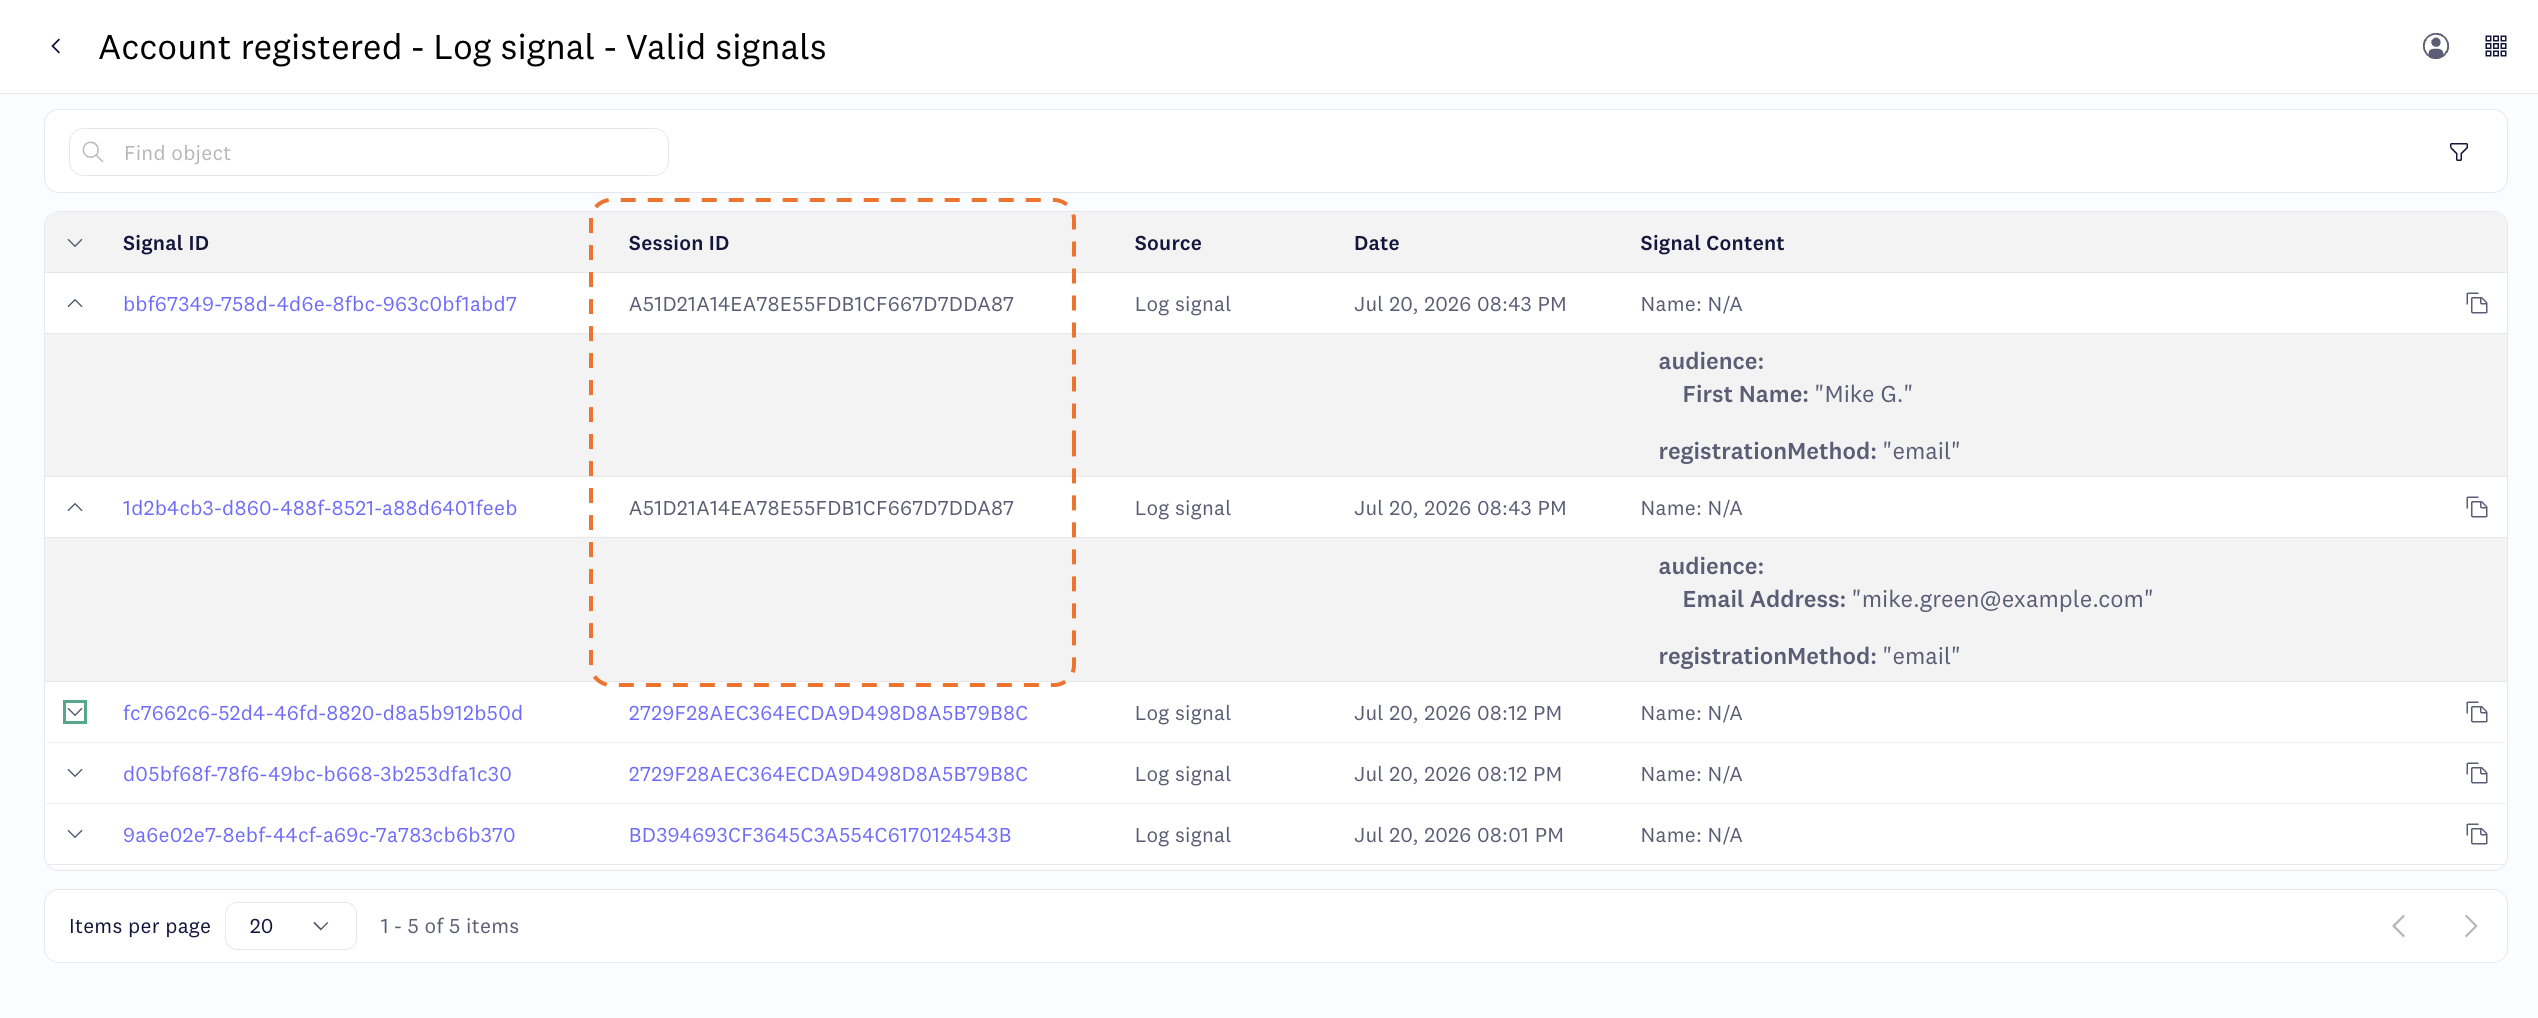Screen dimensions: 2538x1018
Task: Copy signal fc7662c6-52d4 content
Action: click(x=2476, y=712)
